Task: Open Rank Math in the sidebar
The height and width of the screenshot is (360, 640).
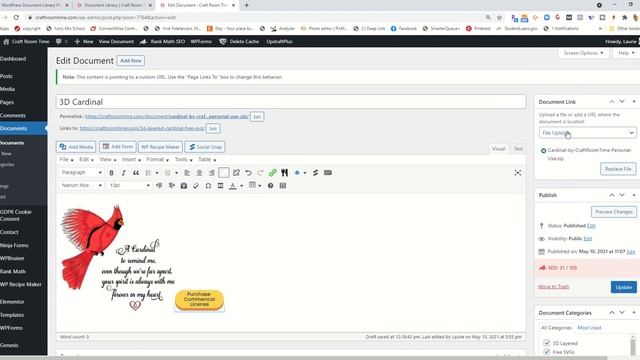Action: (x=13, y=271)
